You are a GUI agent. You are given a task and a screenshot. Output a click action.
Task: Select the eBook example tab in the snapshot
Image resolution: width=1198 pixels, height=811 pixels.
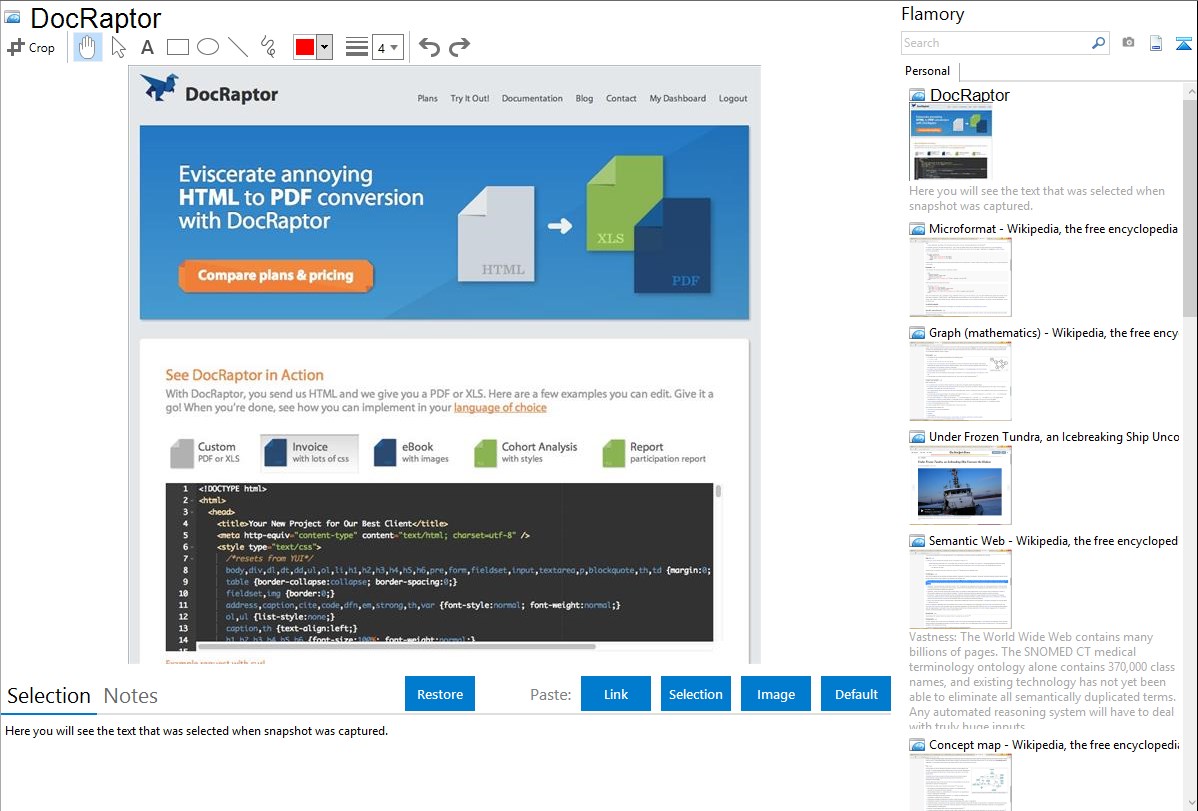[411, 453]
